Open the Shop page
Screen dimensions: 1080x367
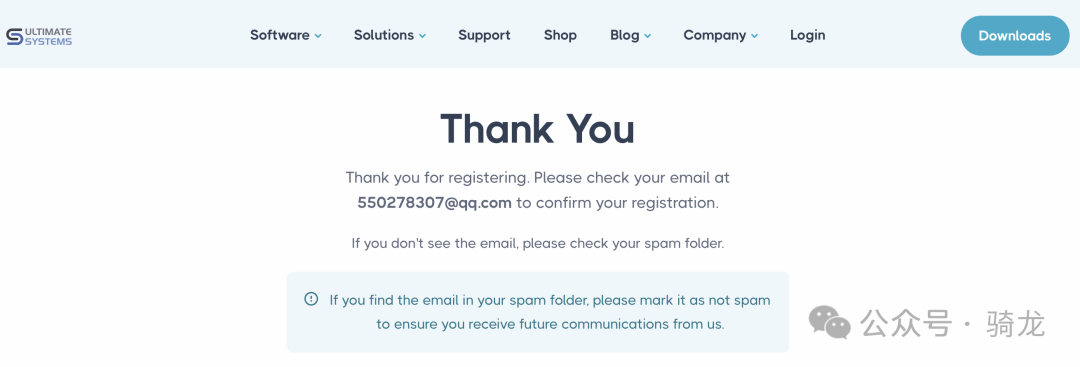(x=560, y=35)
